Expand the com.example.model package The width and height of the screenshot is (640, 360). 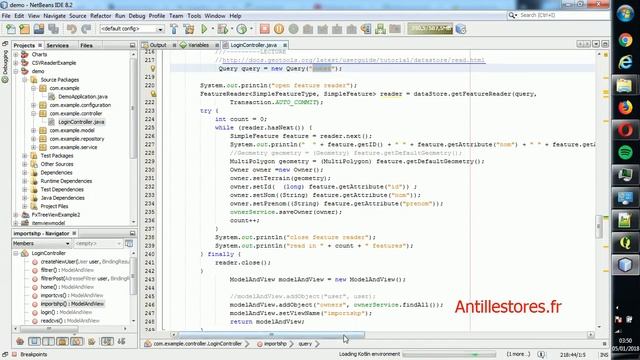click(x=33, y=130)
